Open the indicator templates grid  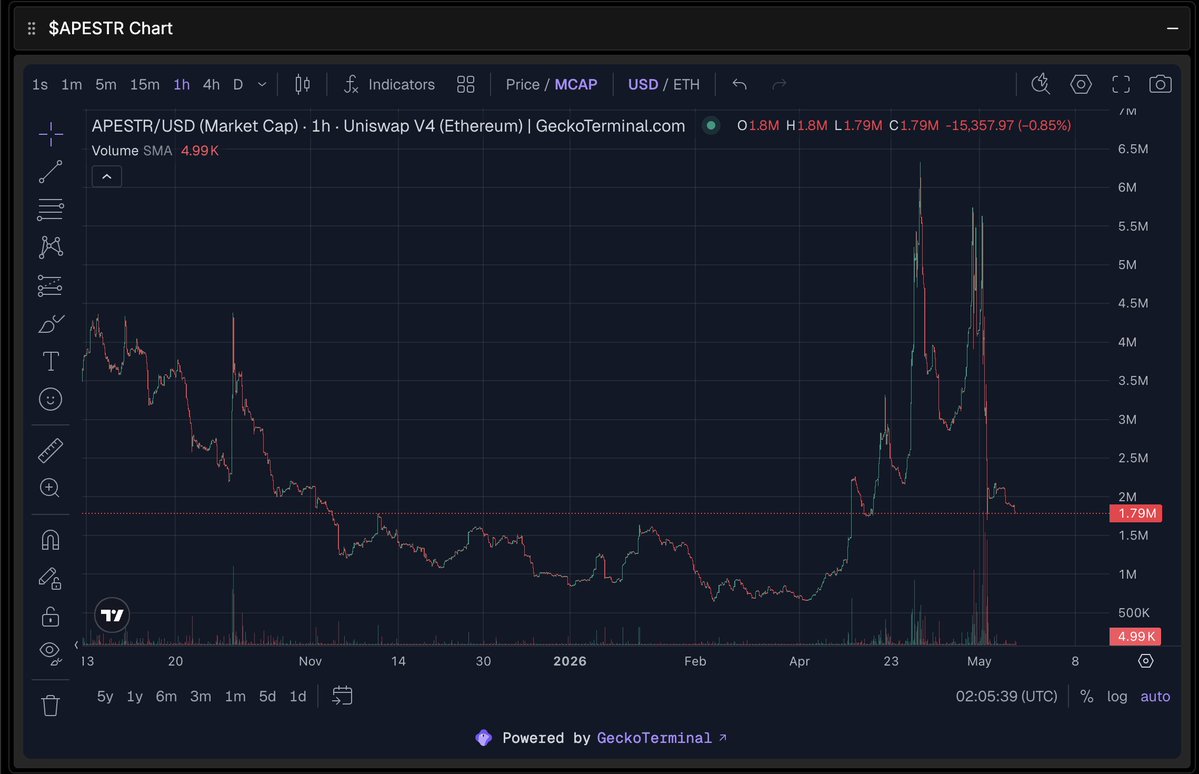[x=466, y=84]
